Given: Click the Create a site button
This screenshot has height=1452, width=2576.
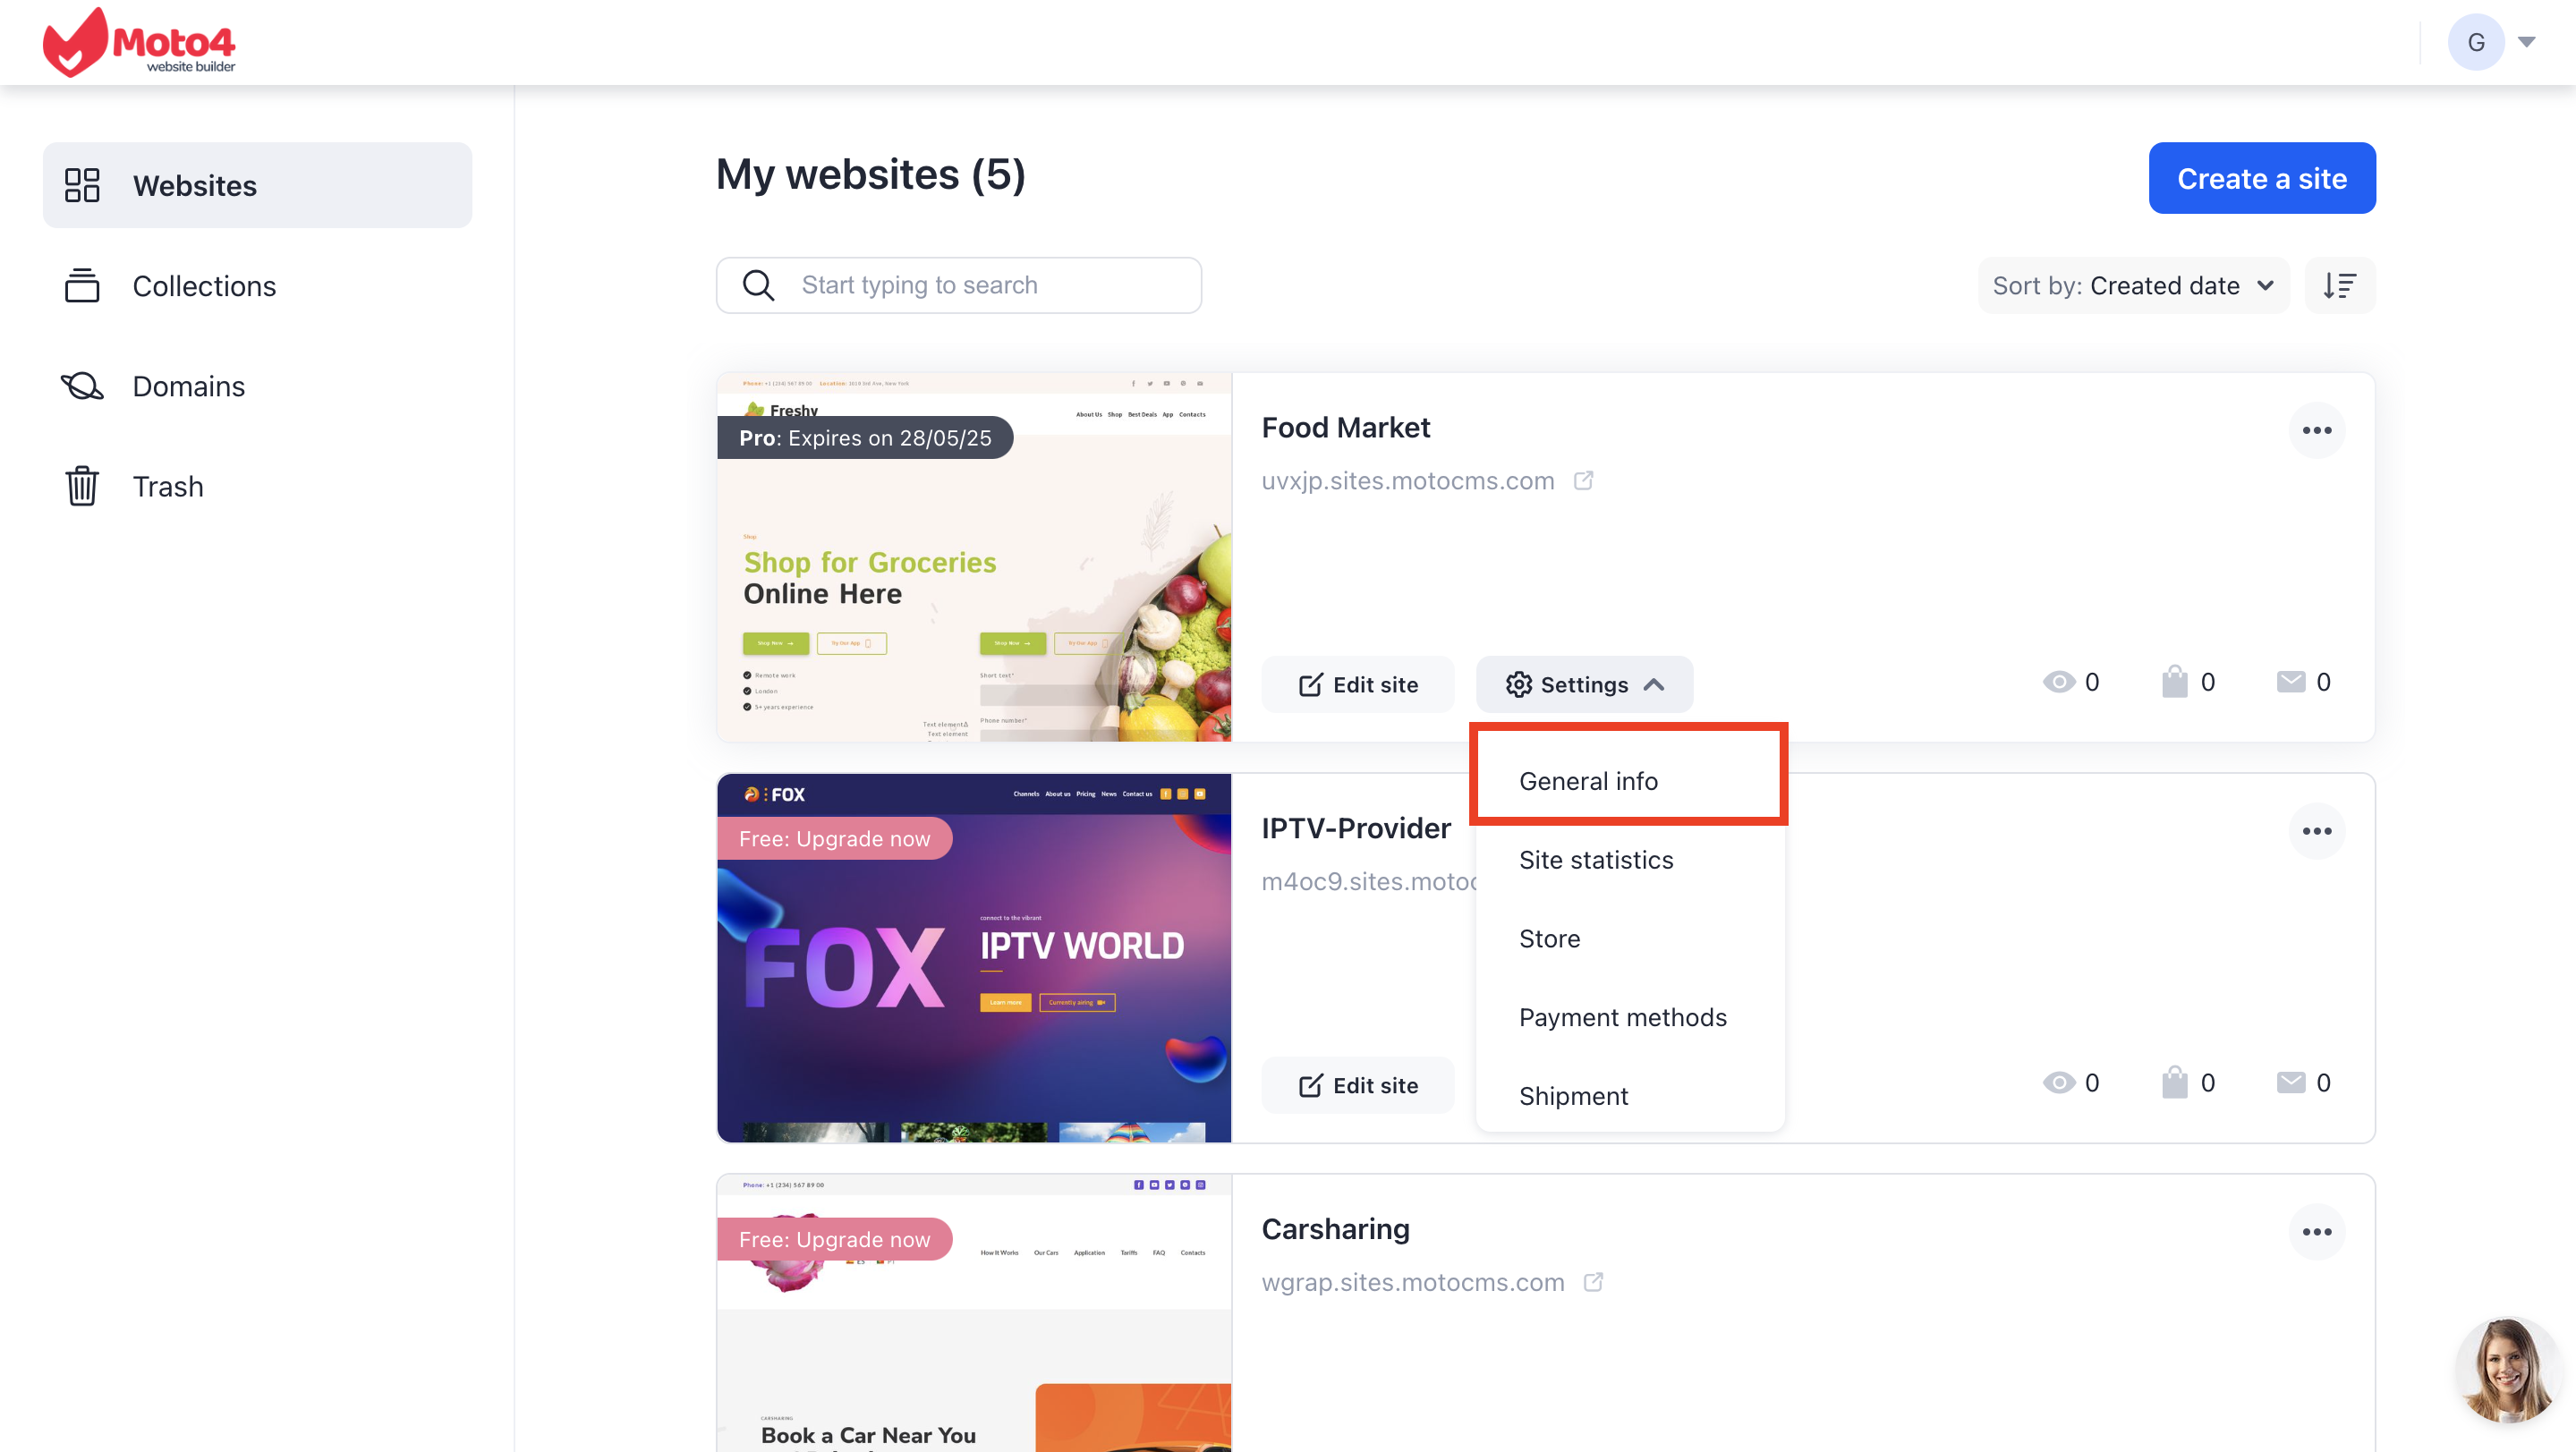Looking at the screenshot, I should click(2262, 178).
